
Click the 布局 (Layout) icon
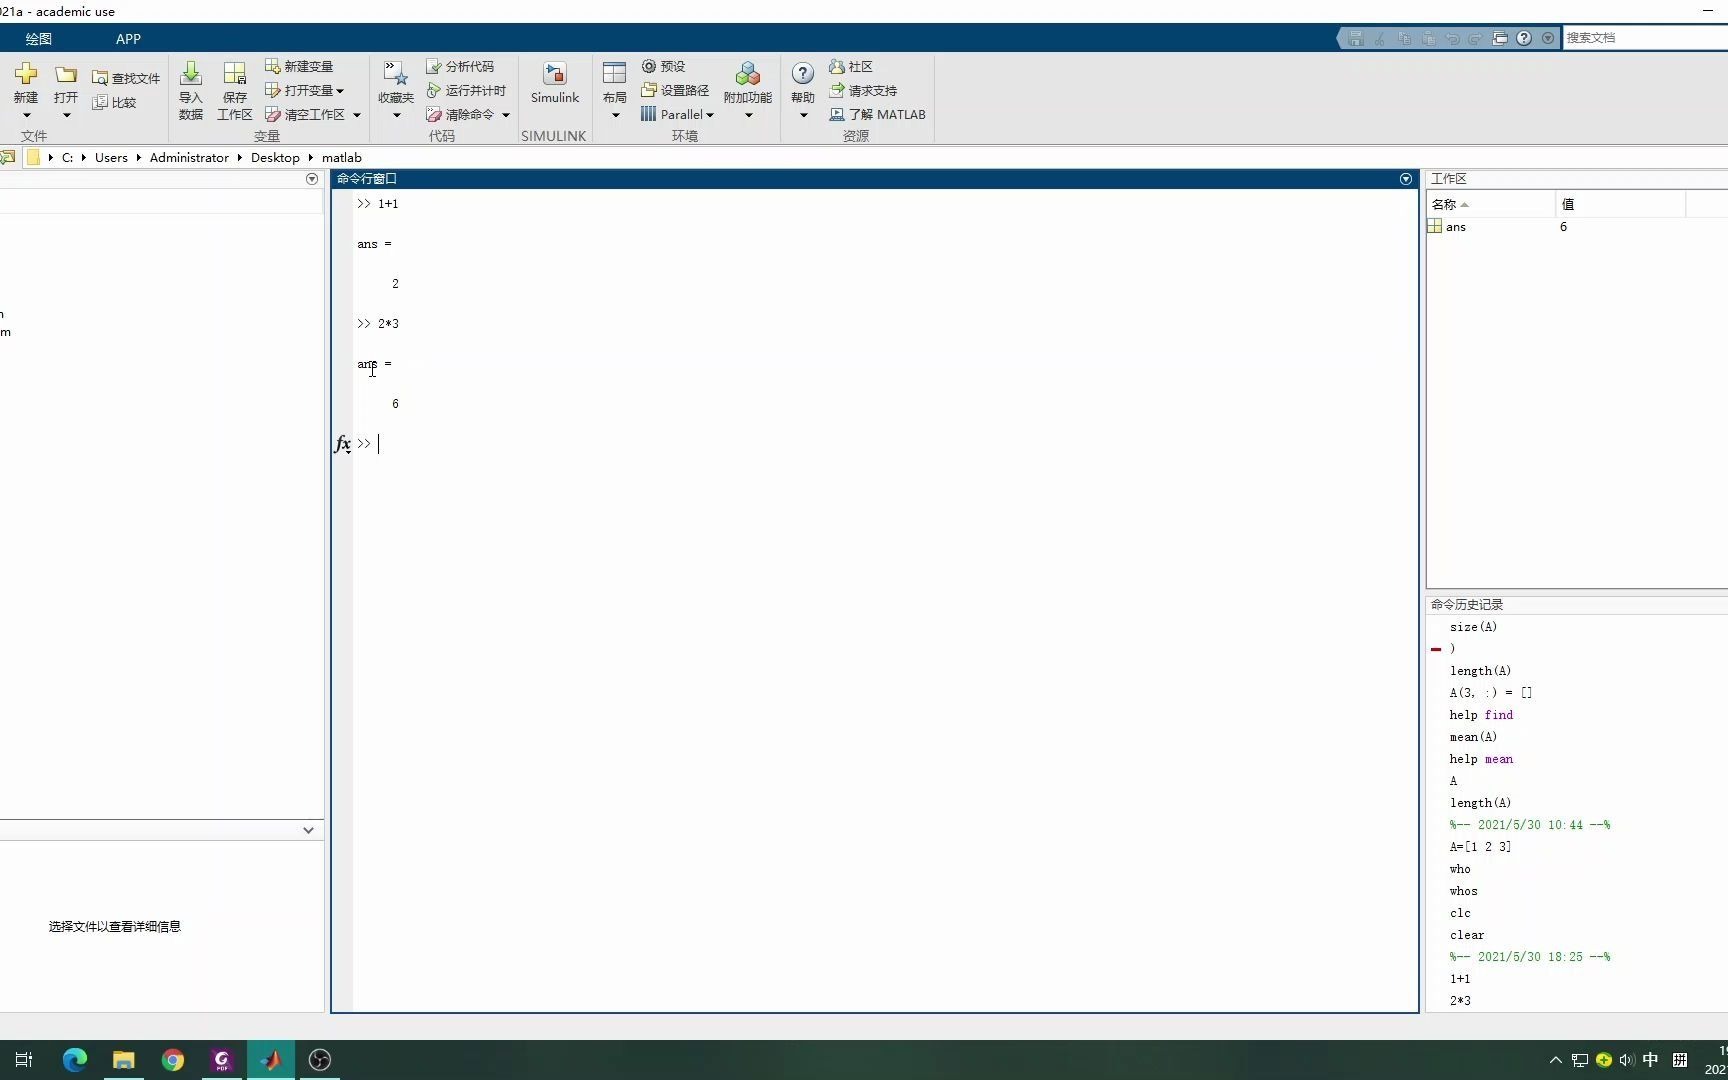614,73
